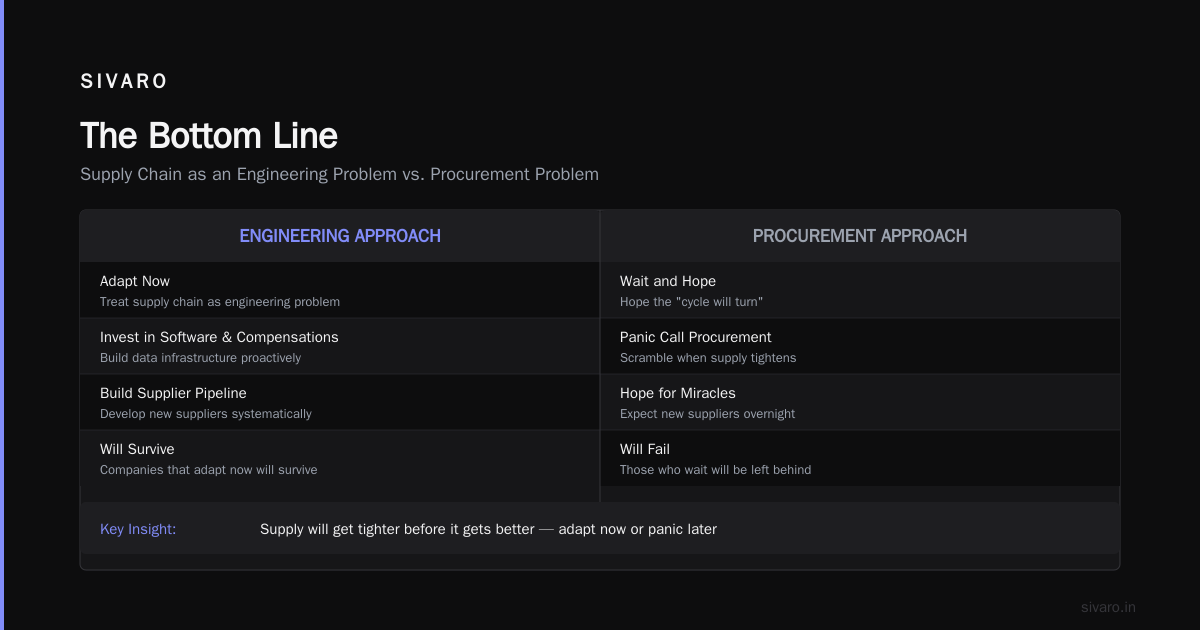Click the Adapt Now row
Viewport: 1200px width, 630px height.
340,290
